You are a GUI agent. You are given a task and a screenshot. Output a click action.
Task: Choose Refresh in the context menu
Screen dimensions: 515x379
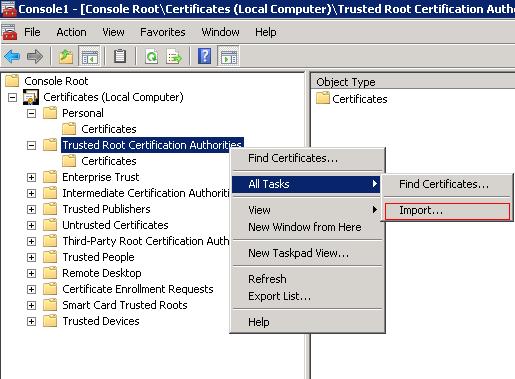click(x=308, y=279)
